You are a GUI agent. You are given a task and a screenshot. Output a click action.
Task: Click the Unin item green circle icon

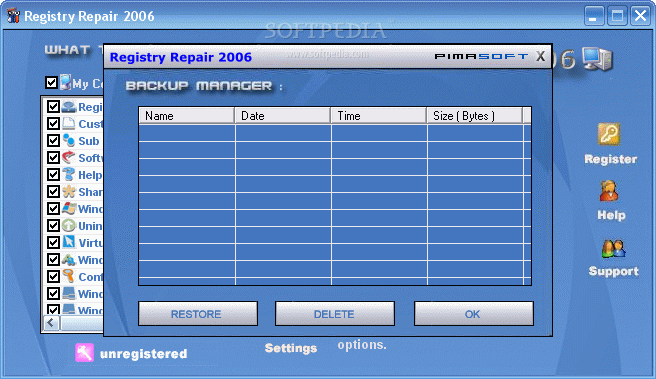[x=69, y=225]
